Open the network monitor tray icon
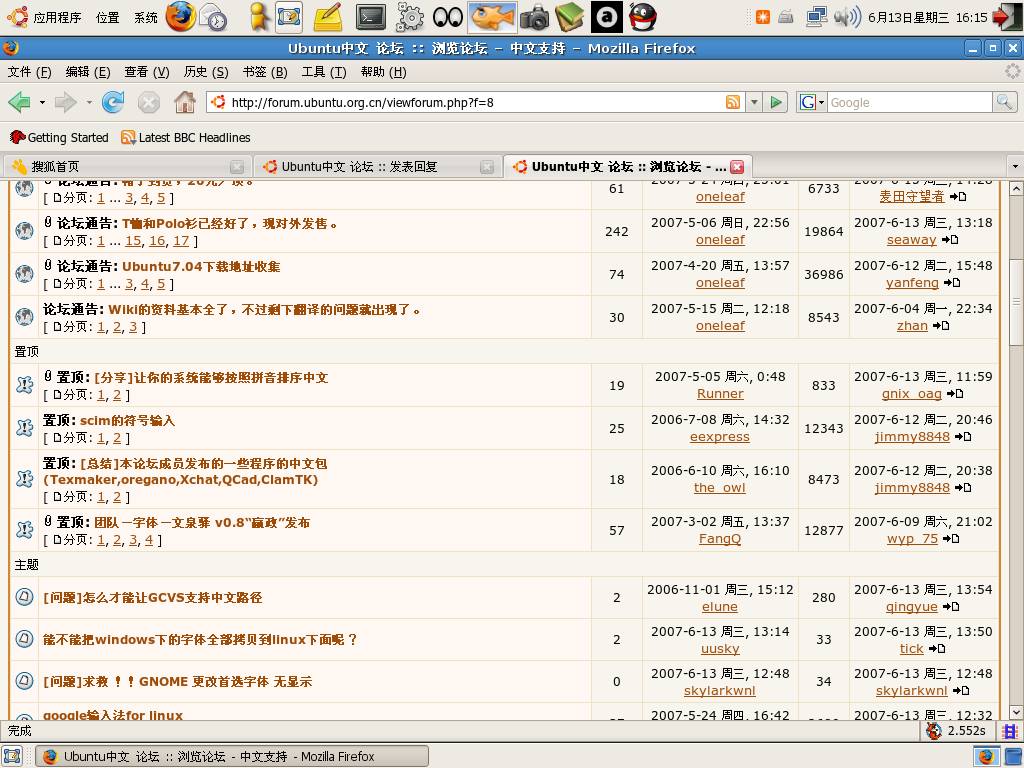This screenshot has height=768, width=1024. pos(816,17)
